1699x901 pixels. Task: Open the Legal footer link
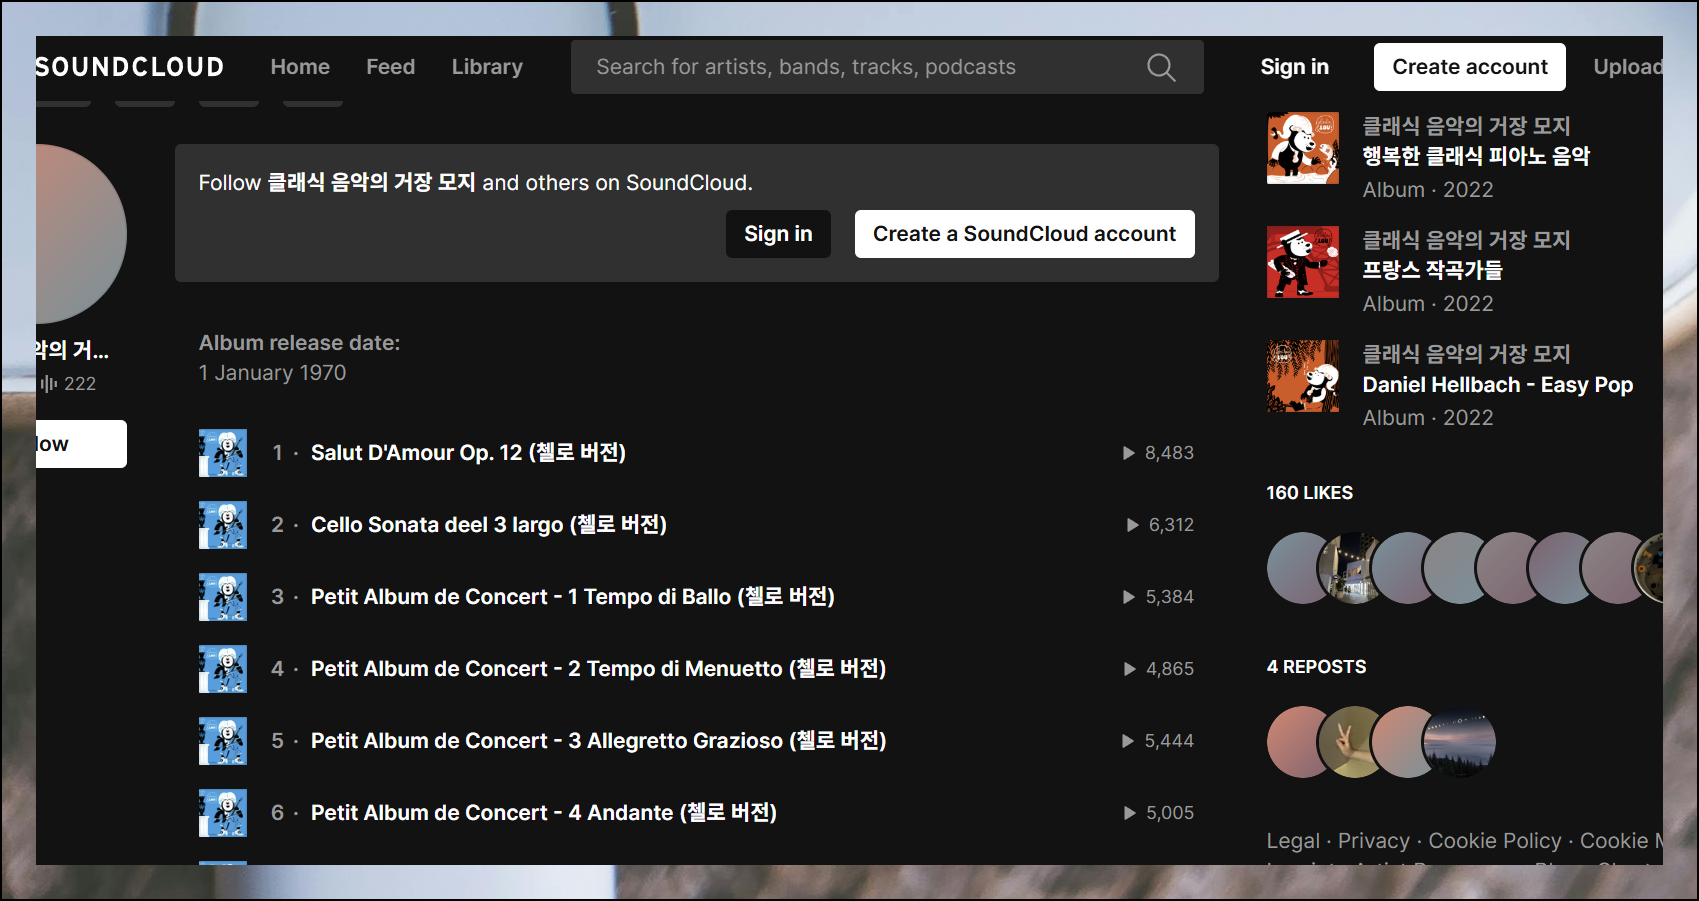click(x=1293, y=841)
